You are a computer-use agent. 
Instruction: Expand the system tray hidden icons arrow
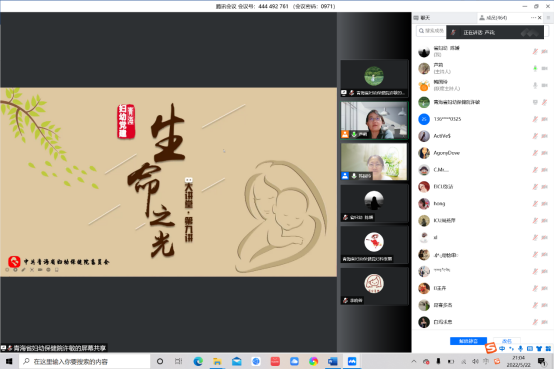pos(414,361)
